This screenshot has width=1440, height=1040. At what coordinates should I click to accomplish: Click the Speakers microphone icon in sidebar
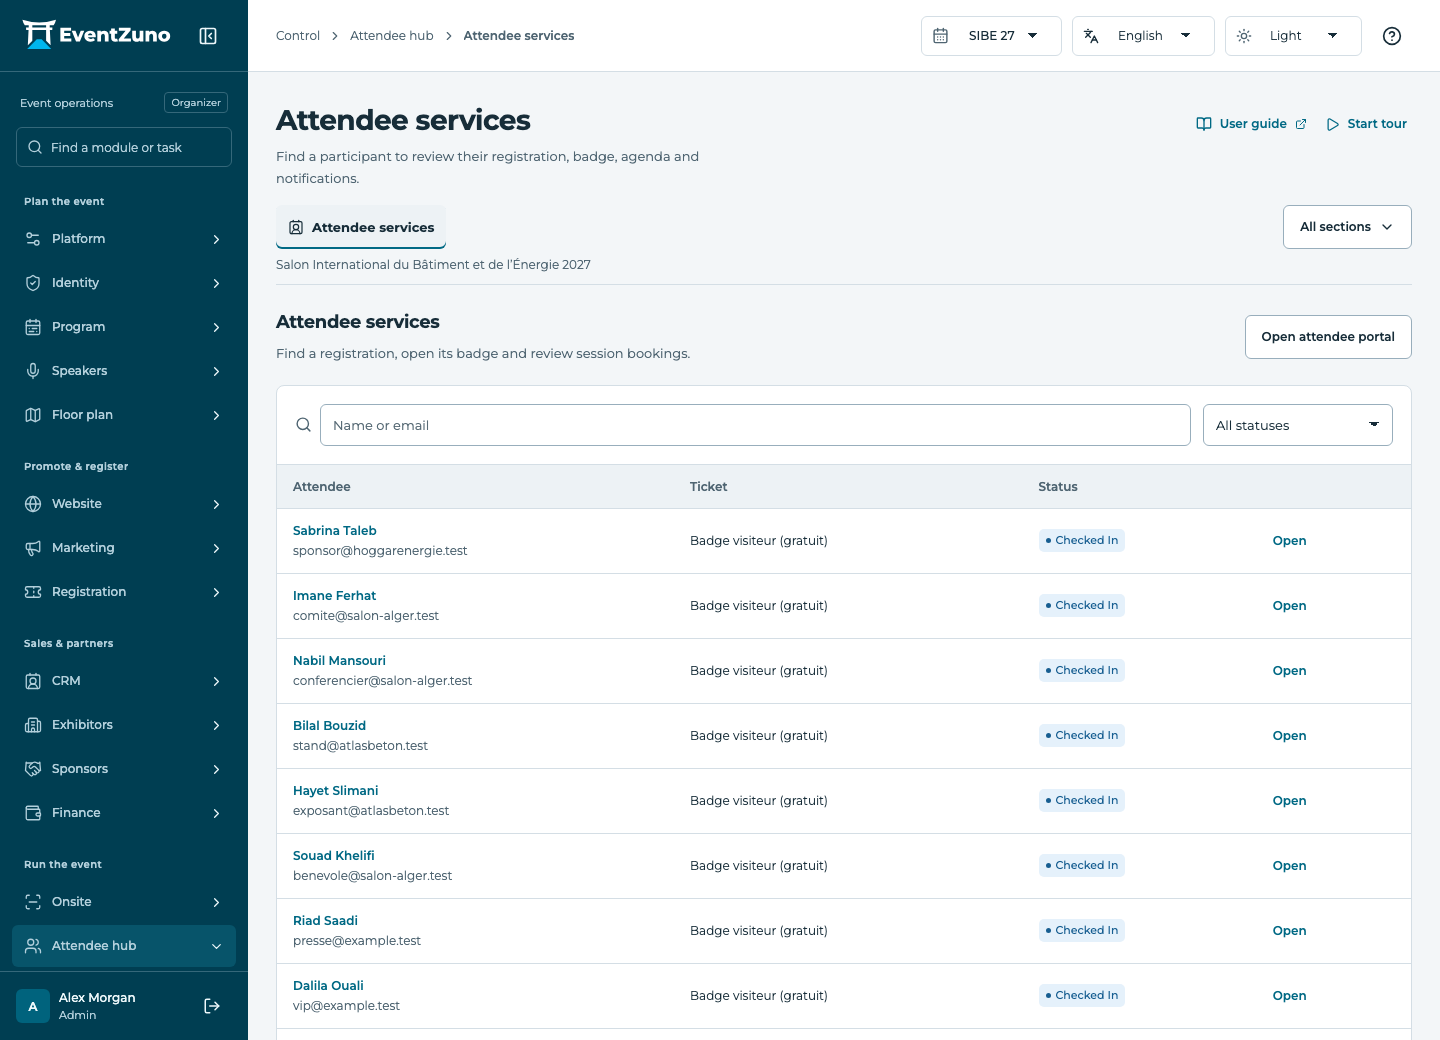(33, 371)
